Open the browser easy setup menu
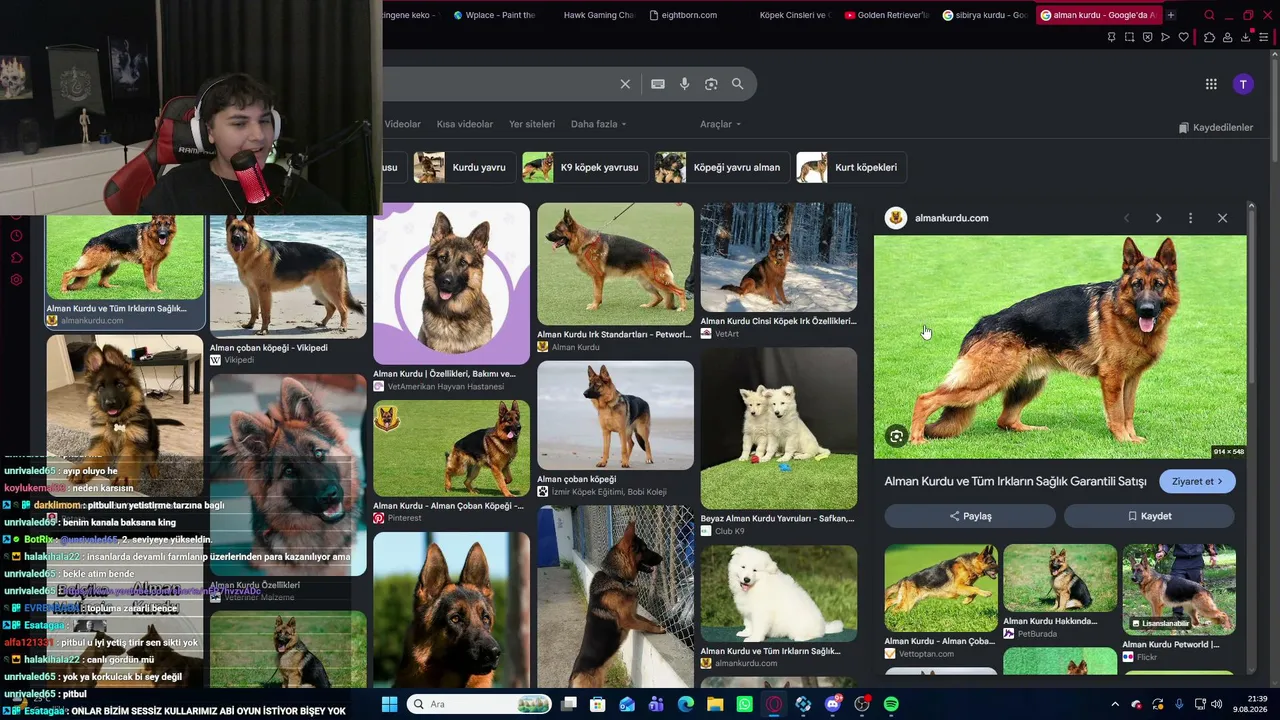This screenshot has width=1280, height=720. click(1263, 37)
